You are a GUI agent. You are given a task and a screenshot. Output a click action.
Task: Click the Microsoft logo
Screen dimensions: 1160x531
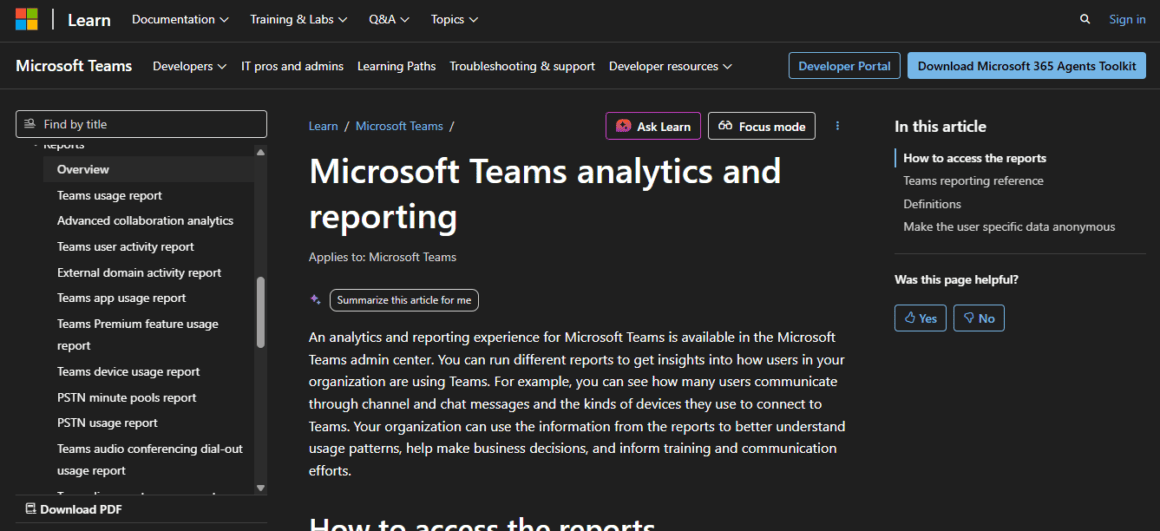[x=27, y=19]
